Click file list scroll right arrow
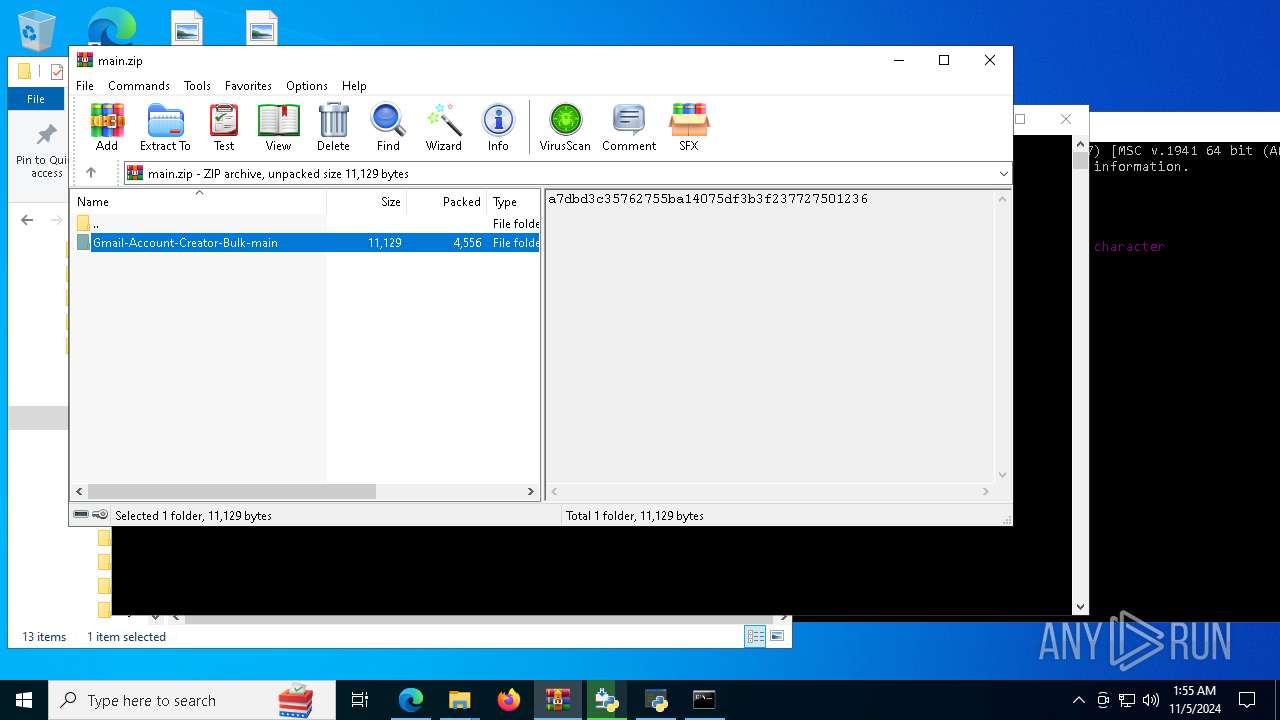The image size is (1280, 720). 531,492
